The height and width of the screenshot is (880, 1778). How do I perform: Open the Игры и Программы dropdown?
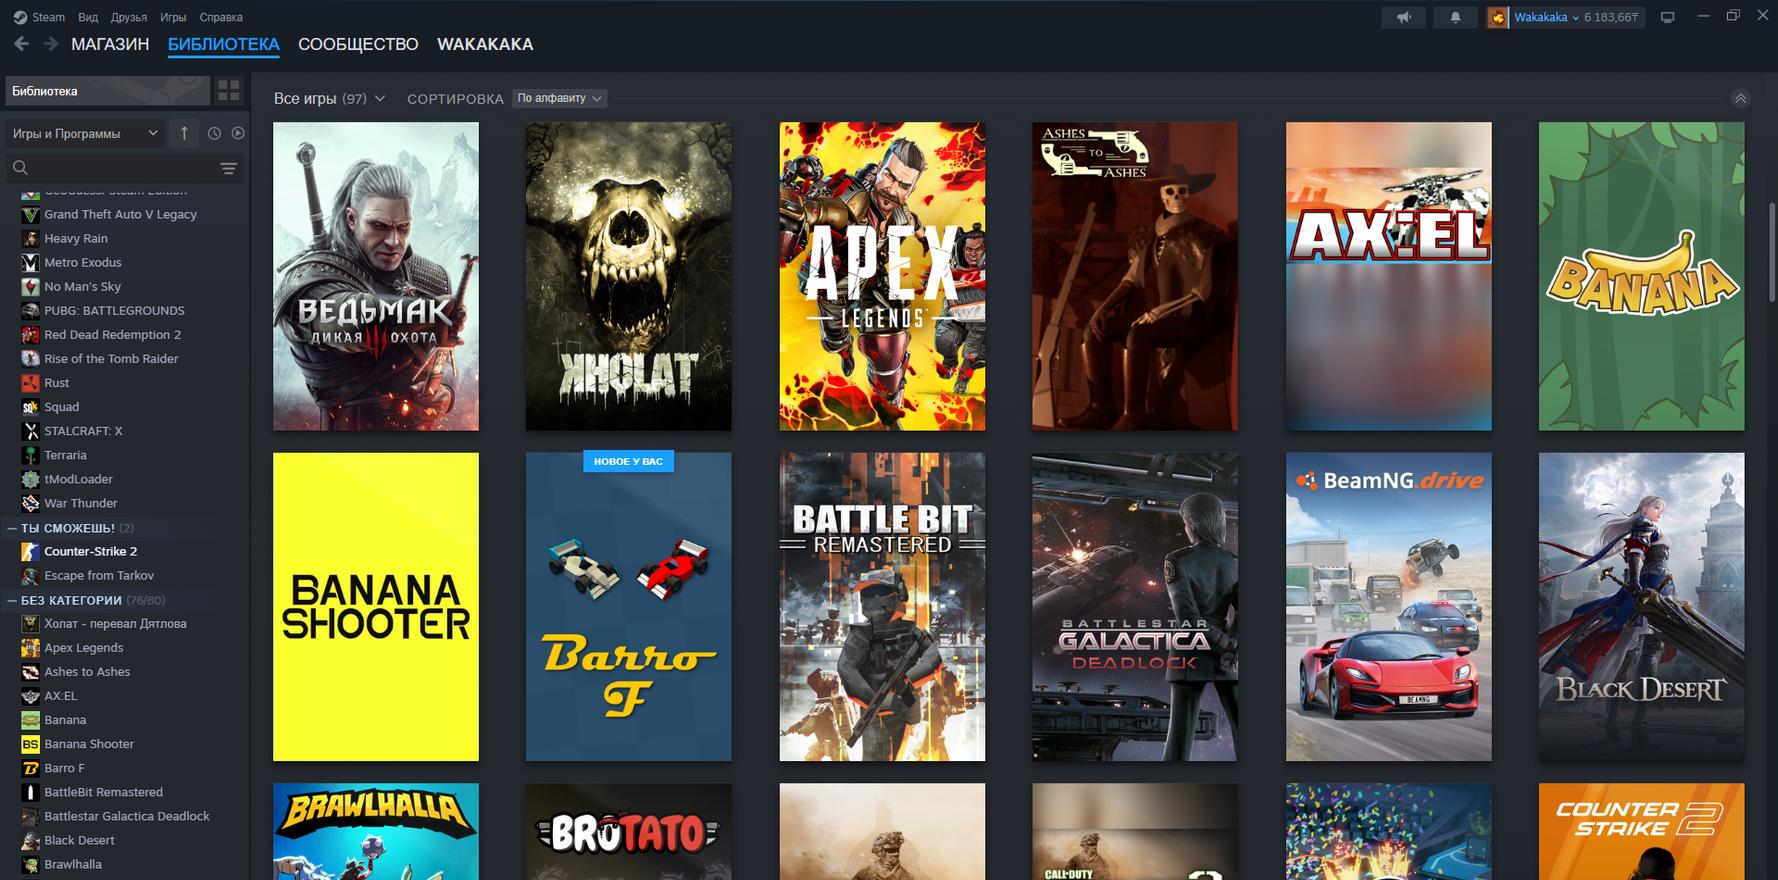click(x=85, y=133)
